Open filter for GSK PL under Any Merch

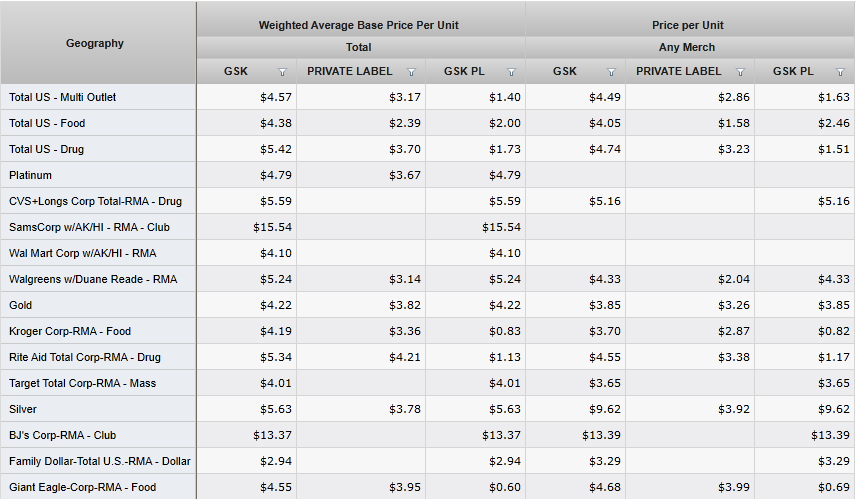tap(840, 72)
